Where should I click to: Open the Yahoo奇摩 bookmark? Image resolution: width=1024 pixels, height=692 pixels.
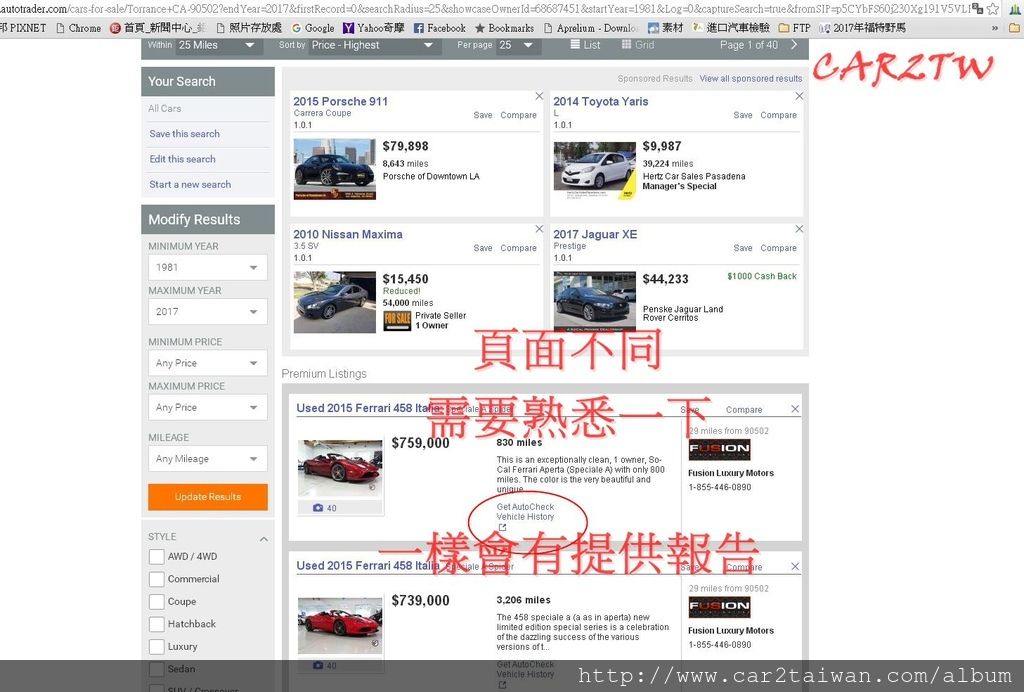pyautogui.click(x=374, y=28)
